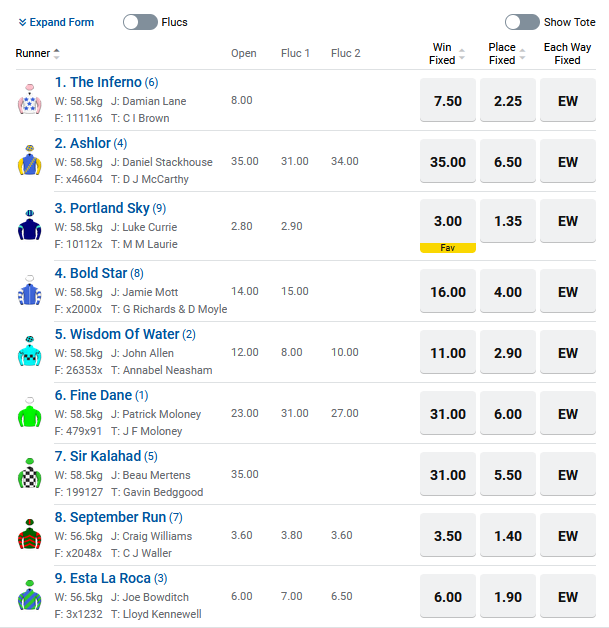Image resolution: width=609 pixels, height=628 pixels.
Task: Choose Each Way for Esta La Roca
Action: tap(567, 597)
